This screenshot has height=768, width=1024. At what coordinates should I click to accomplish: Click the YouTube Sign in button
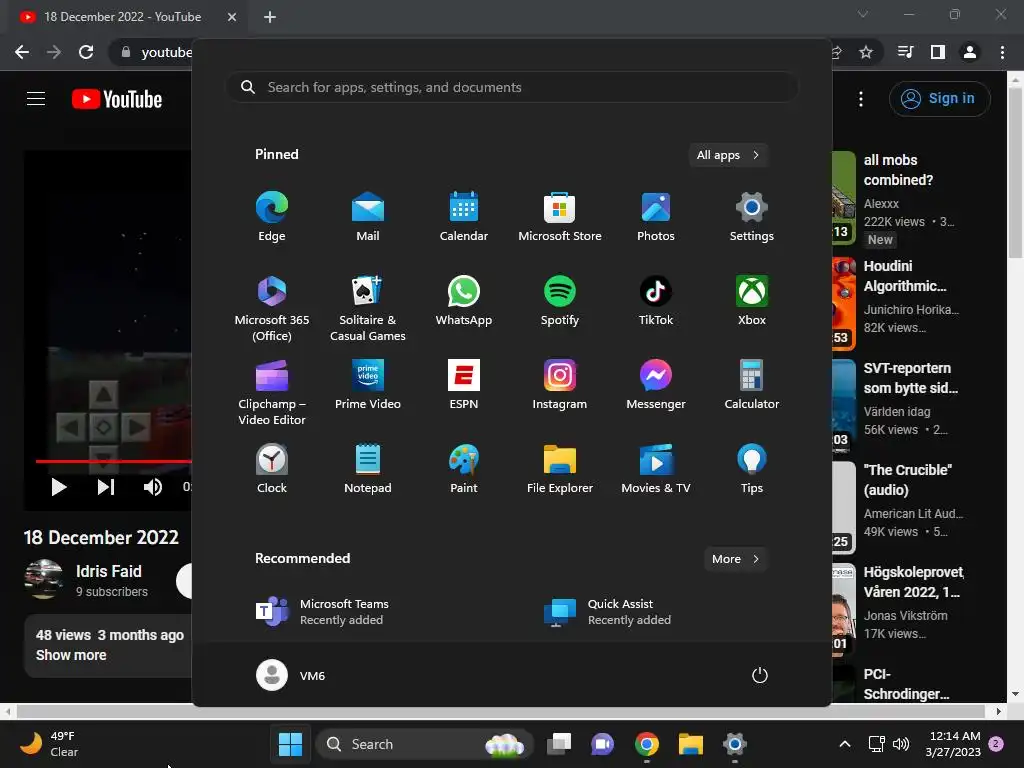point(939,99)
